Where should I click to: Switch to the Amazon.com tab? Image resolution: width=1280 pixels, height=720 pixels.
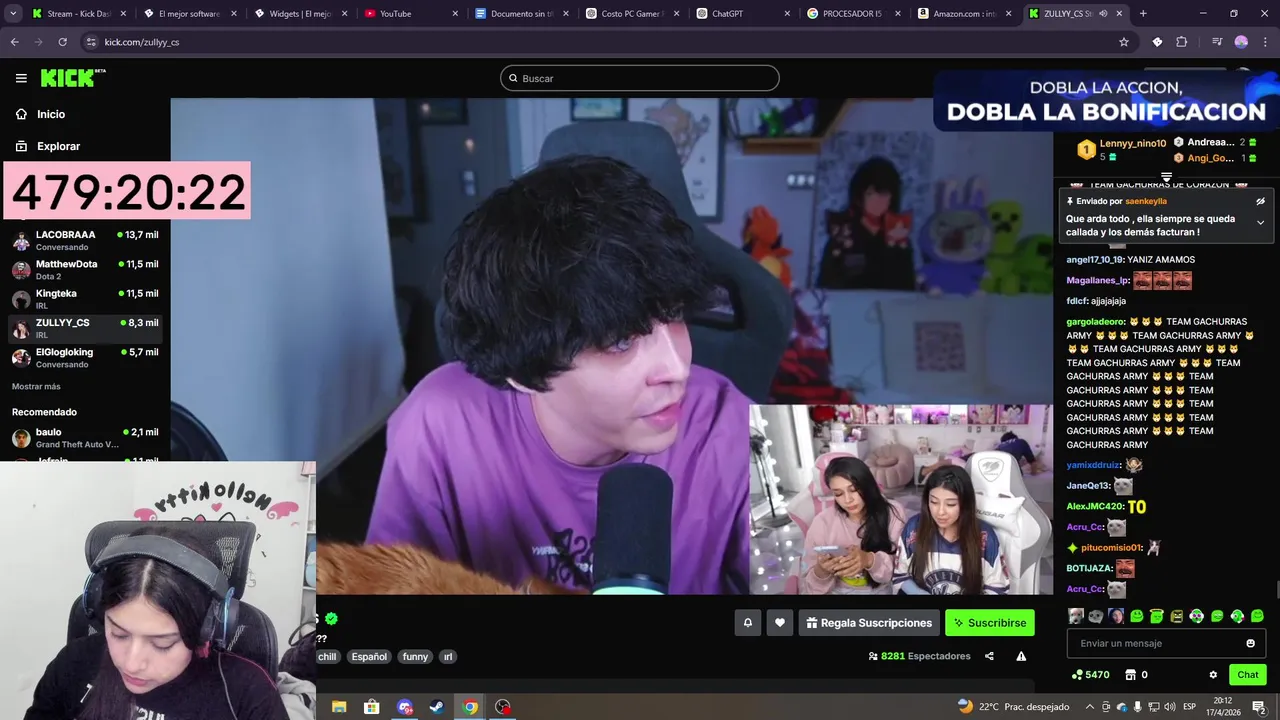(x=964, y=14)
